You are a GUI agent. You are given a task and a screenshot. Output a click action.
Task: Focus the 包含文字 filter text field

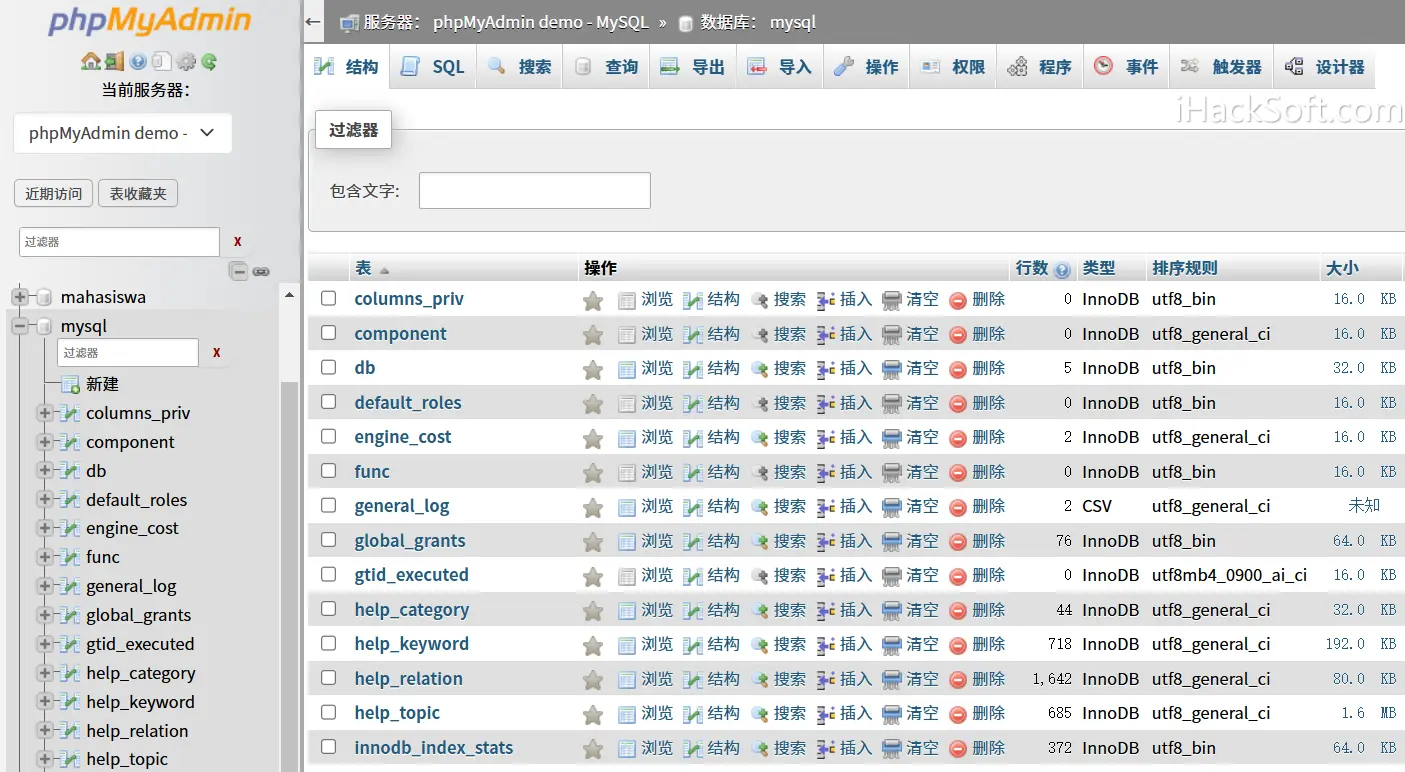(535, 190)
